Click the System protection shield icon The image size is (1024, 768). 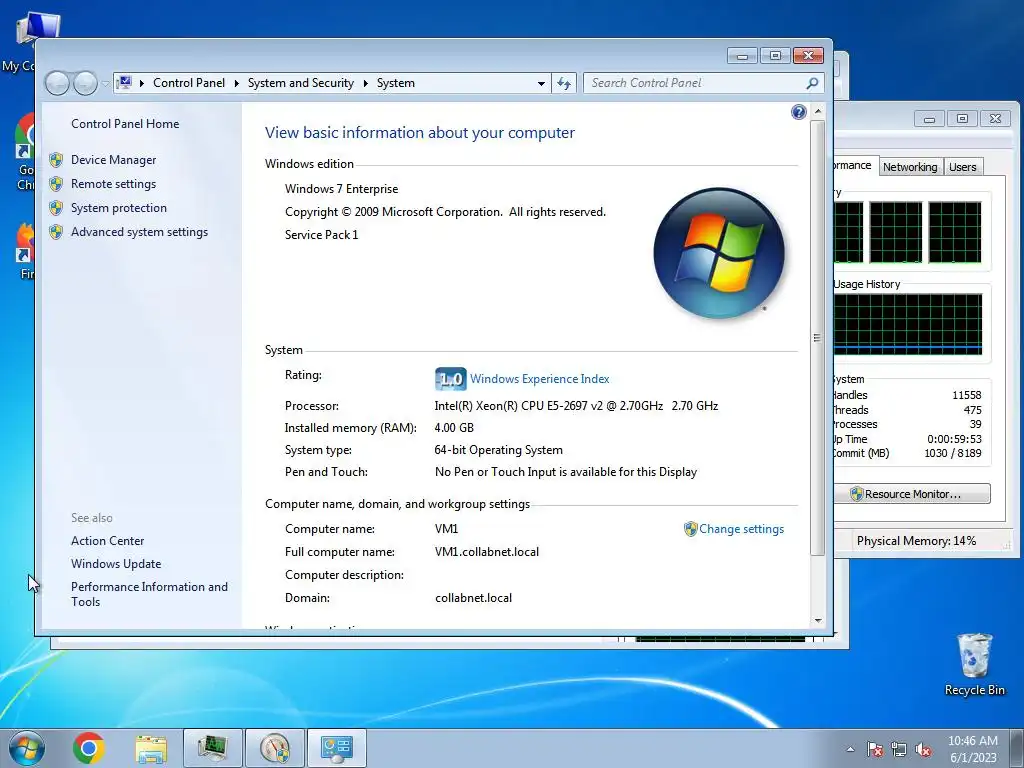pos(56,208)
